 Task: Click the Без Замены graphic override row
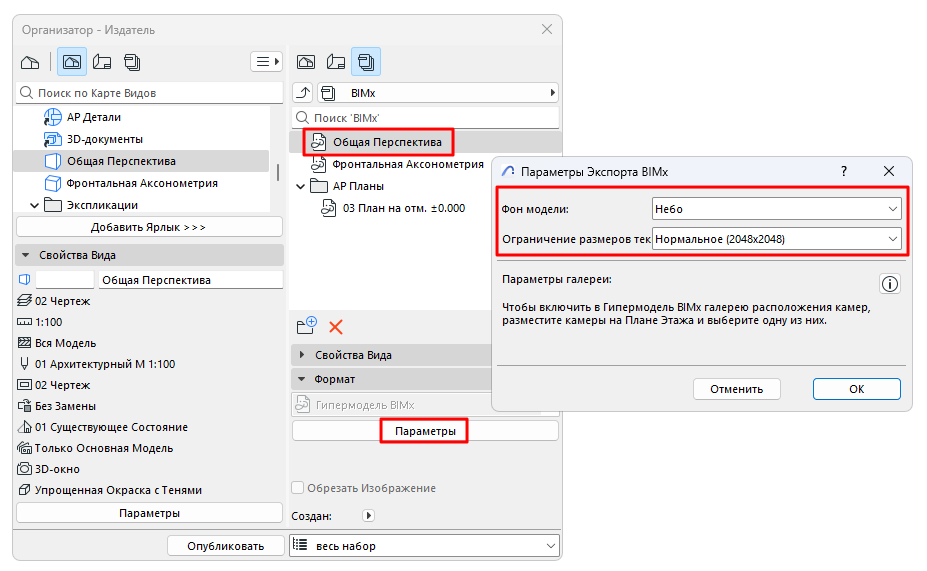(x=57, y=406)
